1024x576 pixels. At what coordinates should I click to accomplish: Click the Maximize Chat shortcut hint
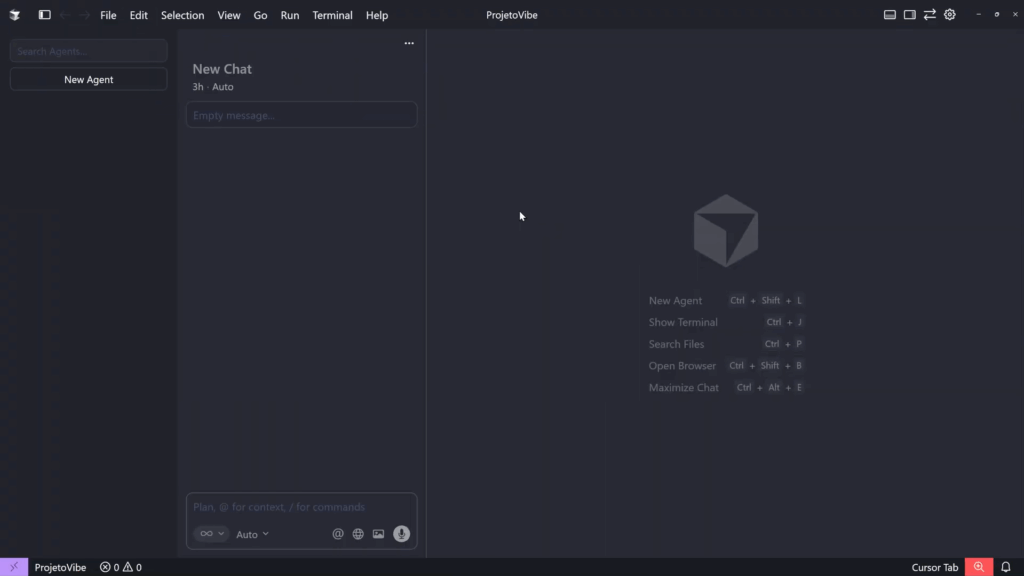point(726,387)
